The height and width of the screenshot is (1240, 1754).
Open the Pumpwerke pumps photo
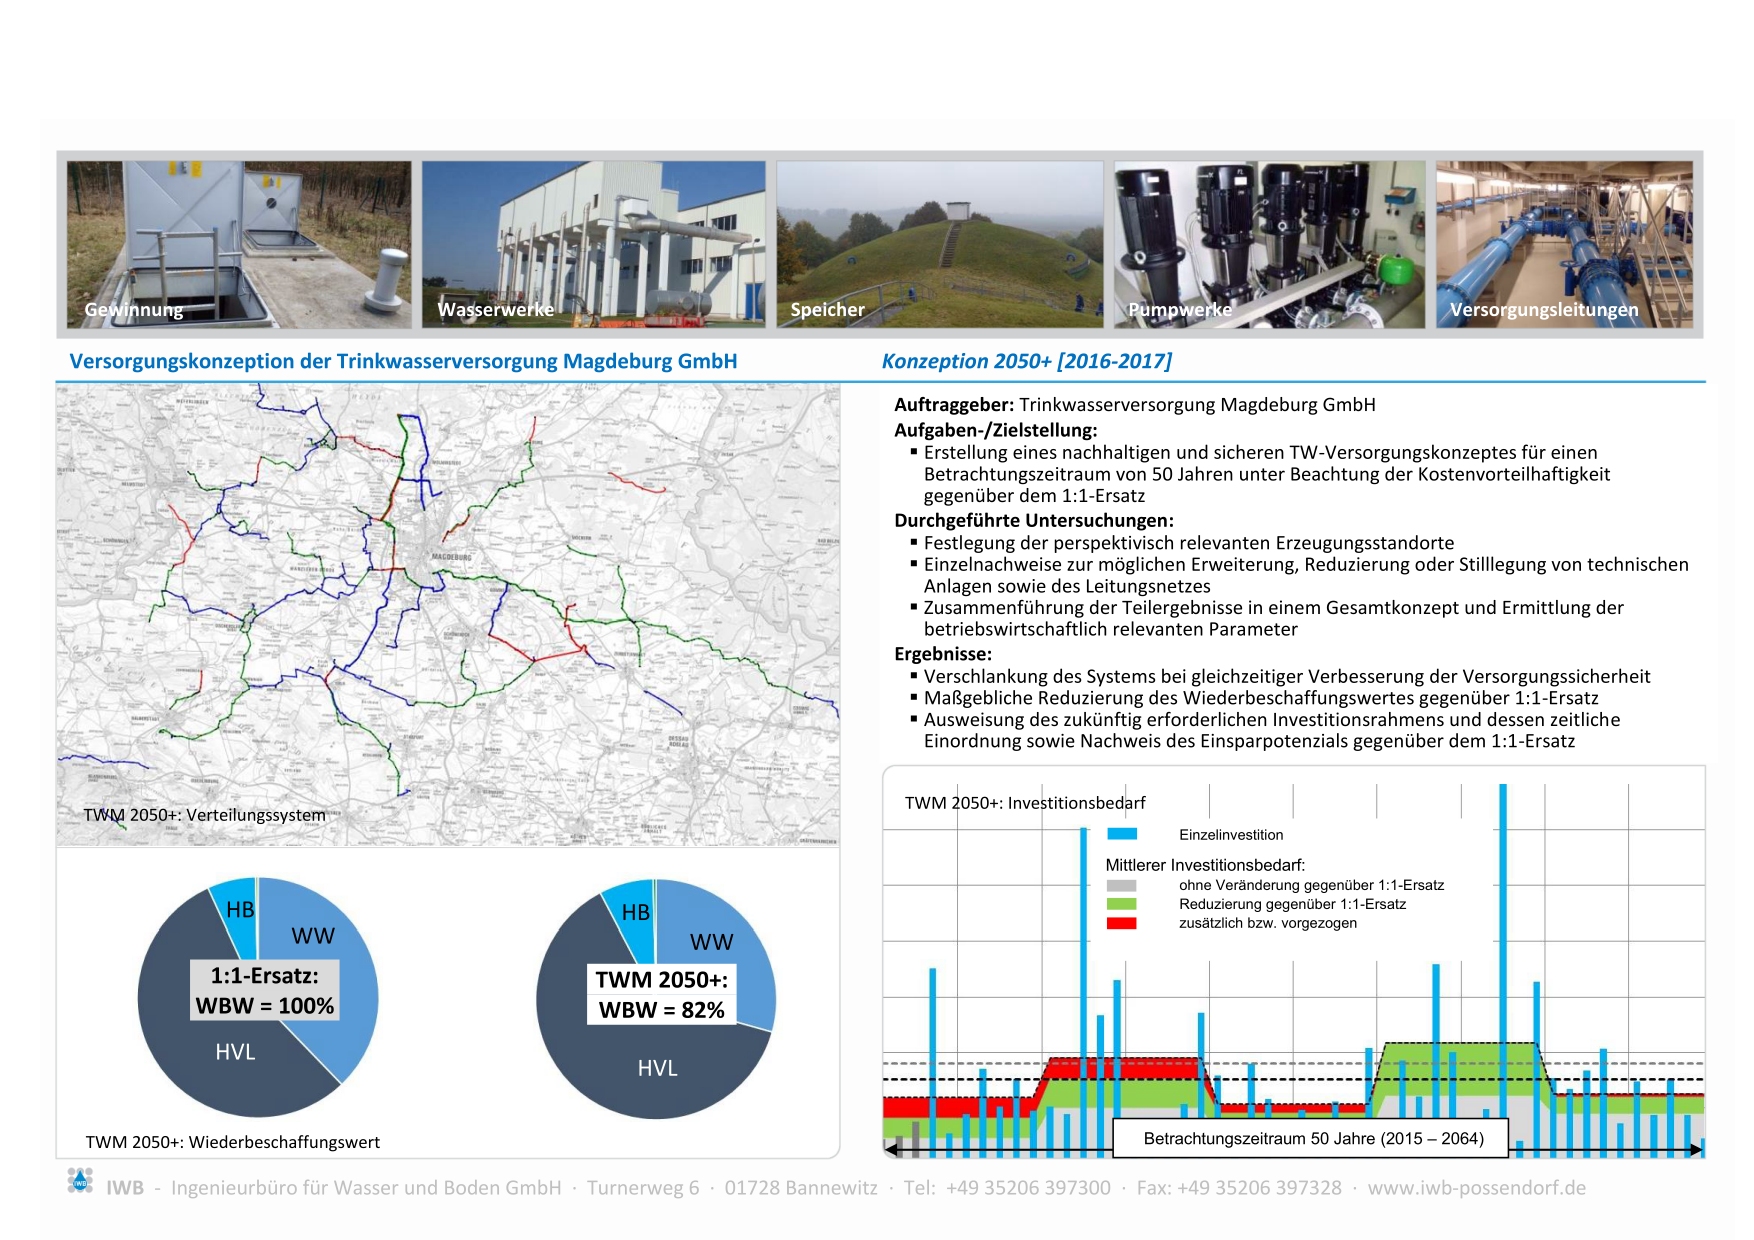(x=1269, y=244)
